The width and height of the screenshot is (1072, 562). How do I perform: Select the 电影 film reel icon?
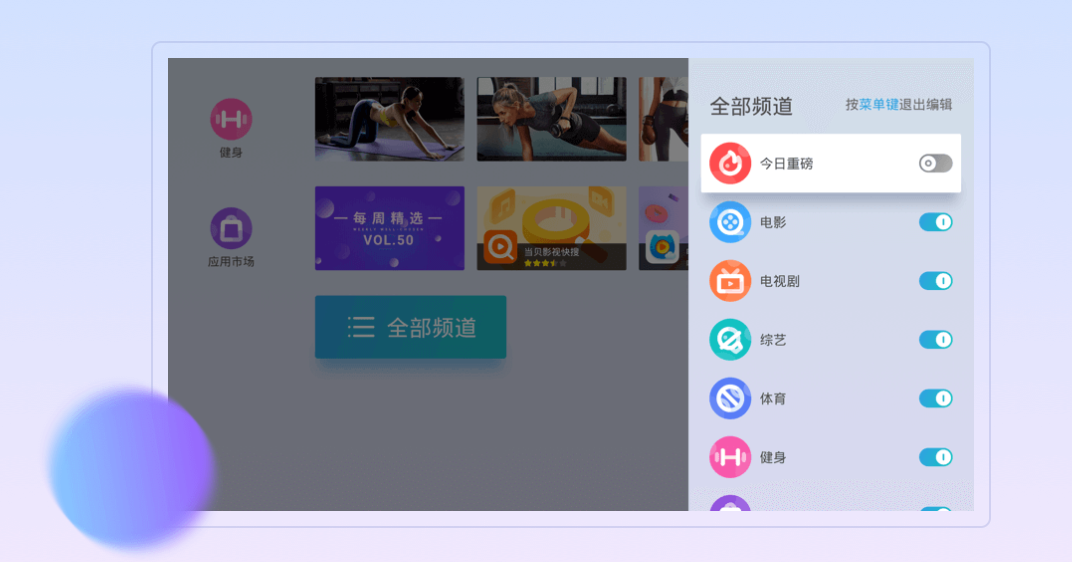click(730, 222)
